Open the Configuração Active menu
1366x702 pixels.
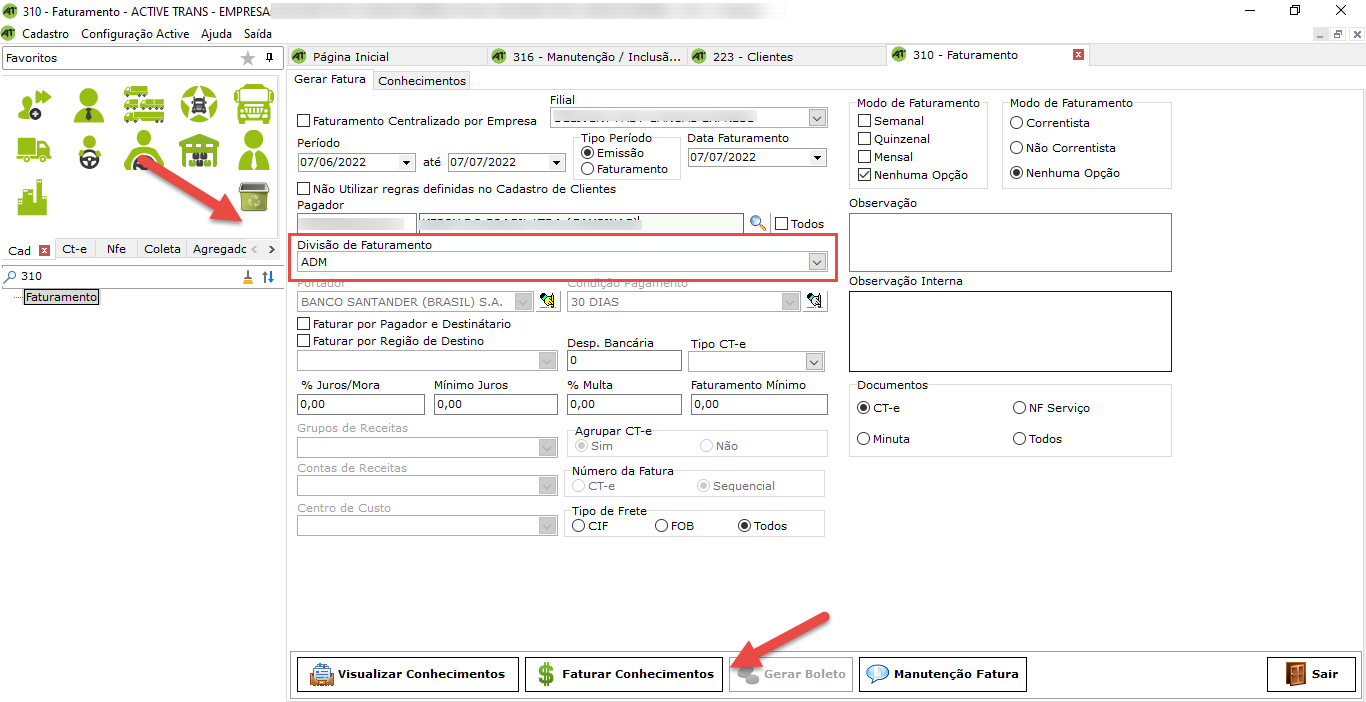click(135, 34)
